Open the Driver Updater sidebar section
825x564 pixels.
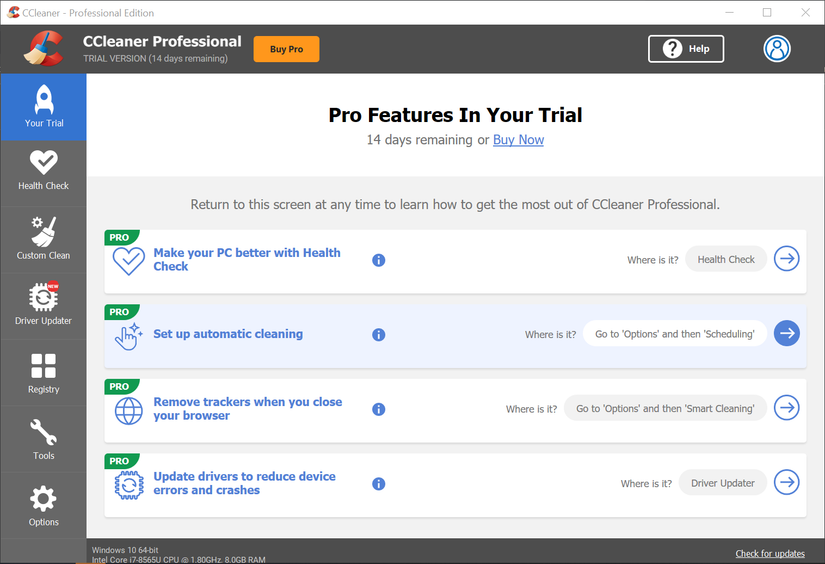[43, 306]
